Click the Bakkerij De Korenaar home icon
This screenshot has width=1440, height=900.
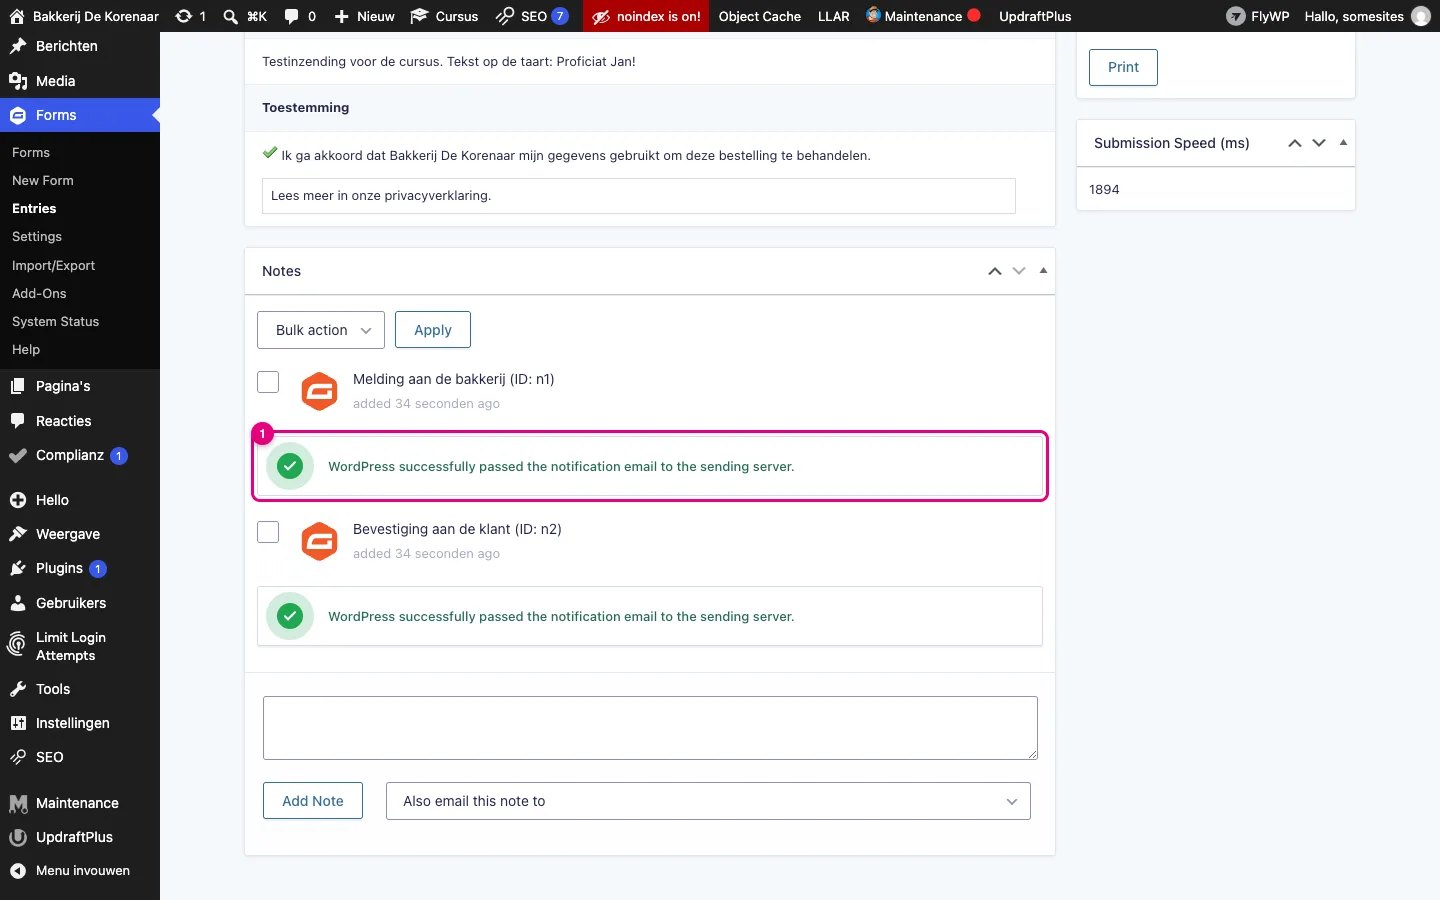click(17, 16)
